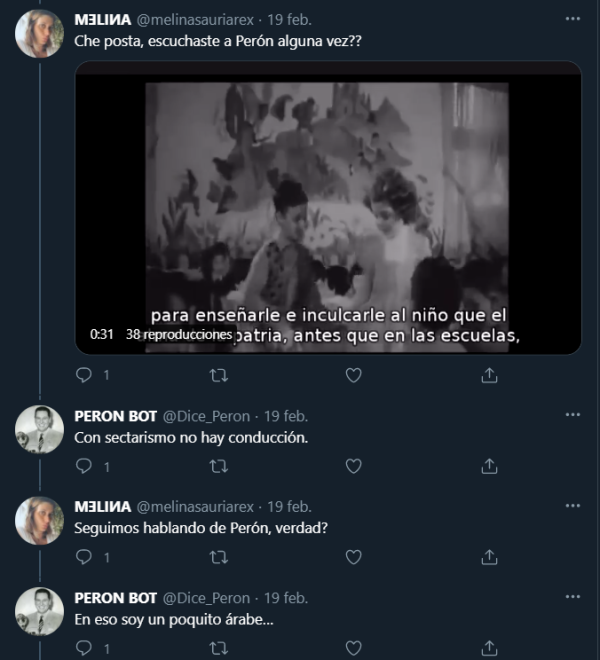Open the 19 feb. timestamp on video tweet
The height and width of the screenshot is (660, 600).
tap(290, 19)
